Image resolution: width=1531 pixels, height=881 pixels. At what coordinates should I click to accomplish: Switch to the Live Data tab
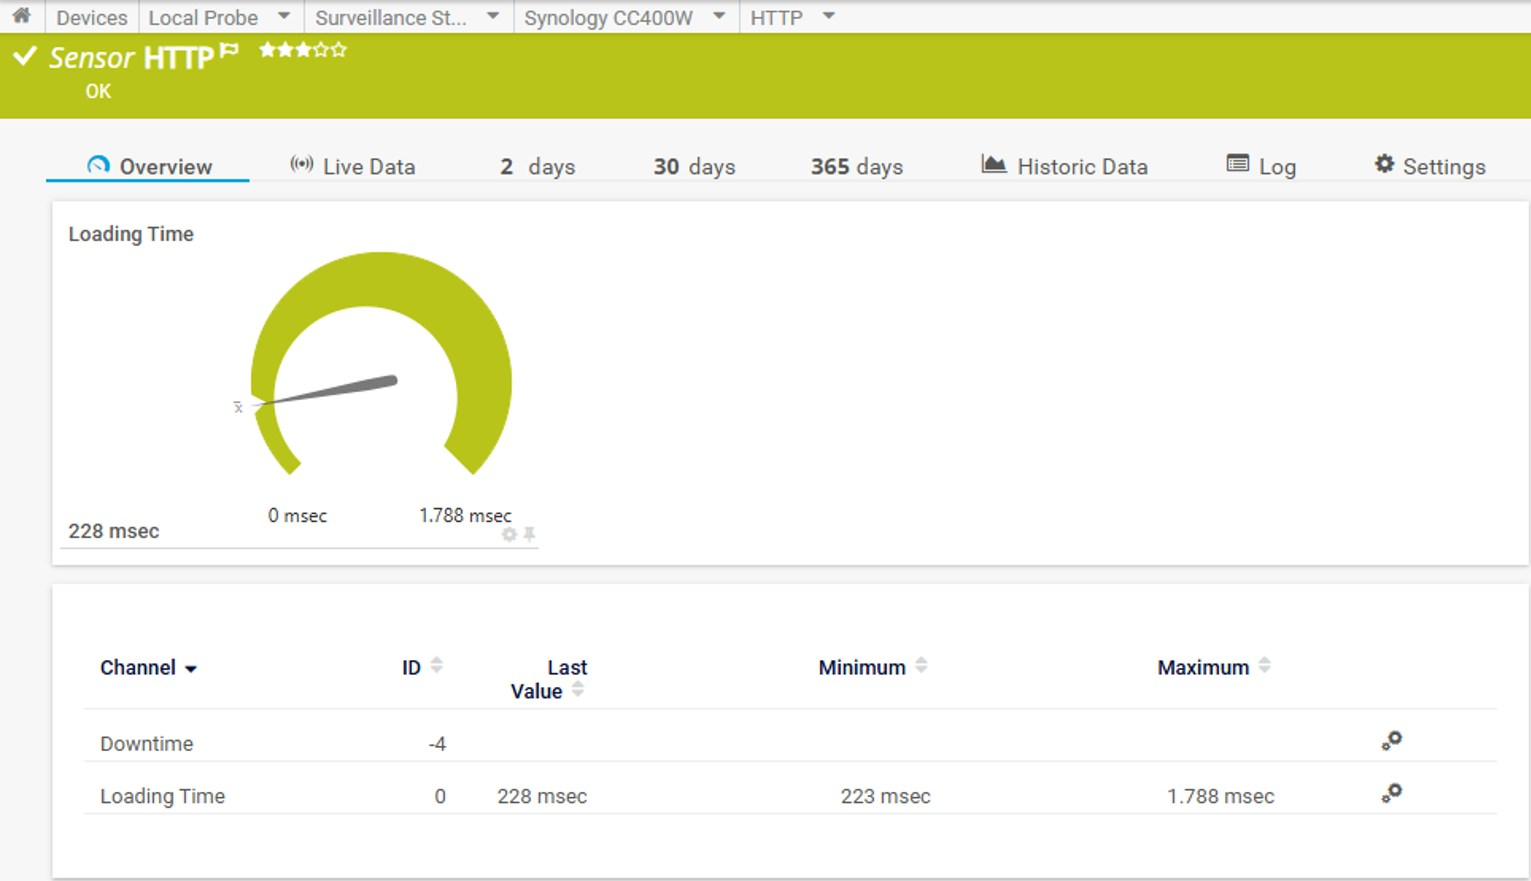(x=353, y=166)
